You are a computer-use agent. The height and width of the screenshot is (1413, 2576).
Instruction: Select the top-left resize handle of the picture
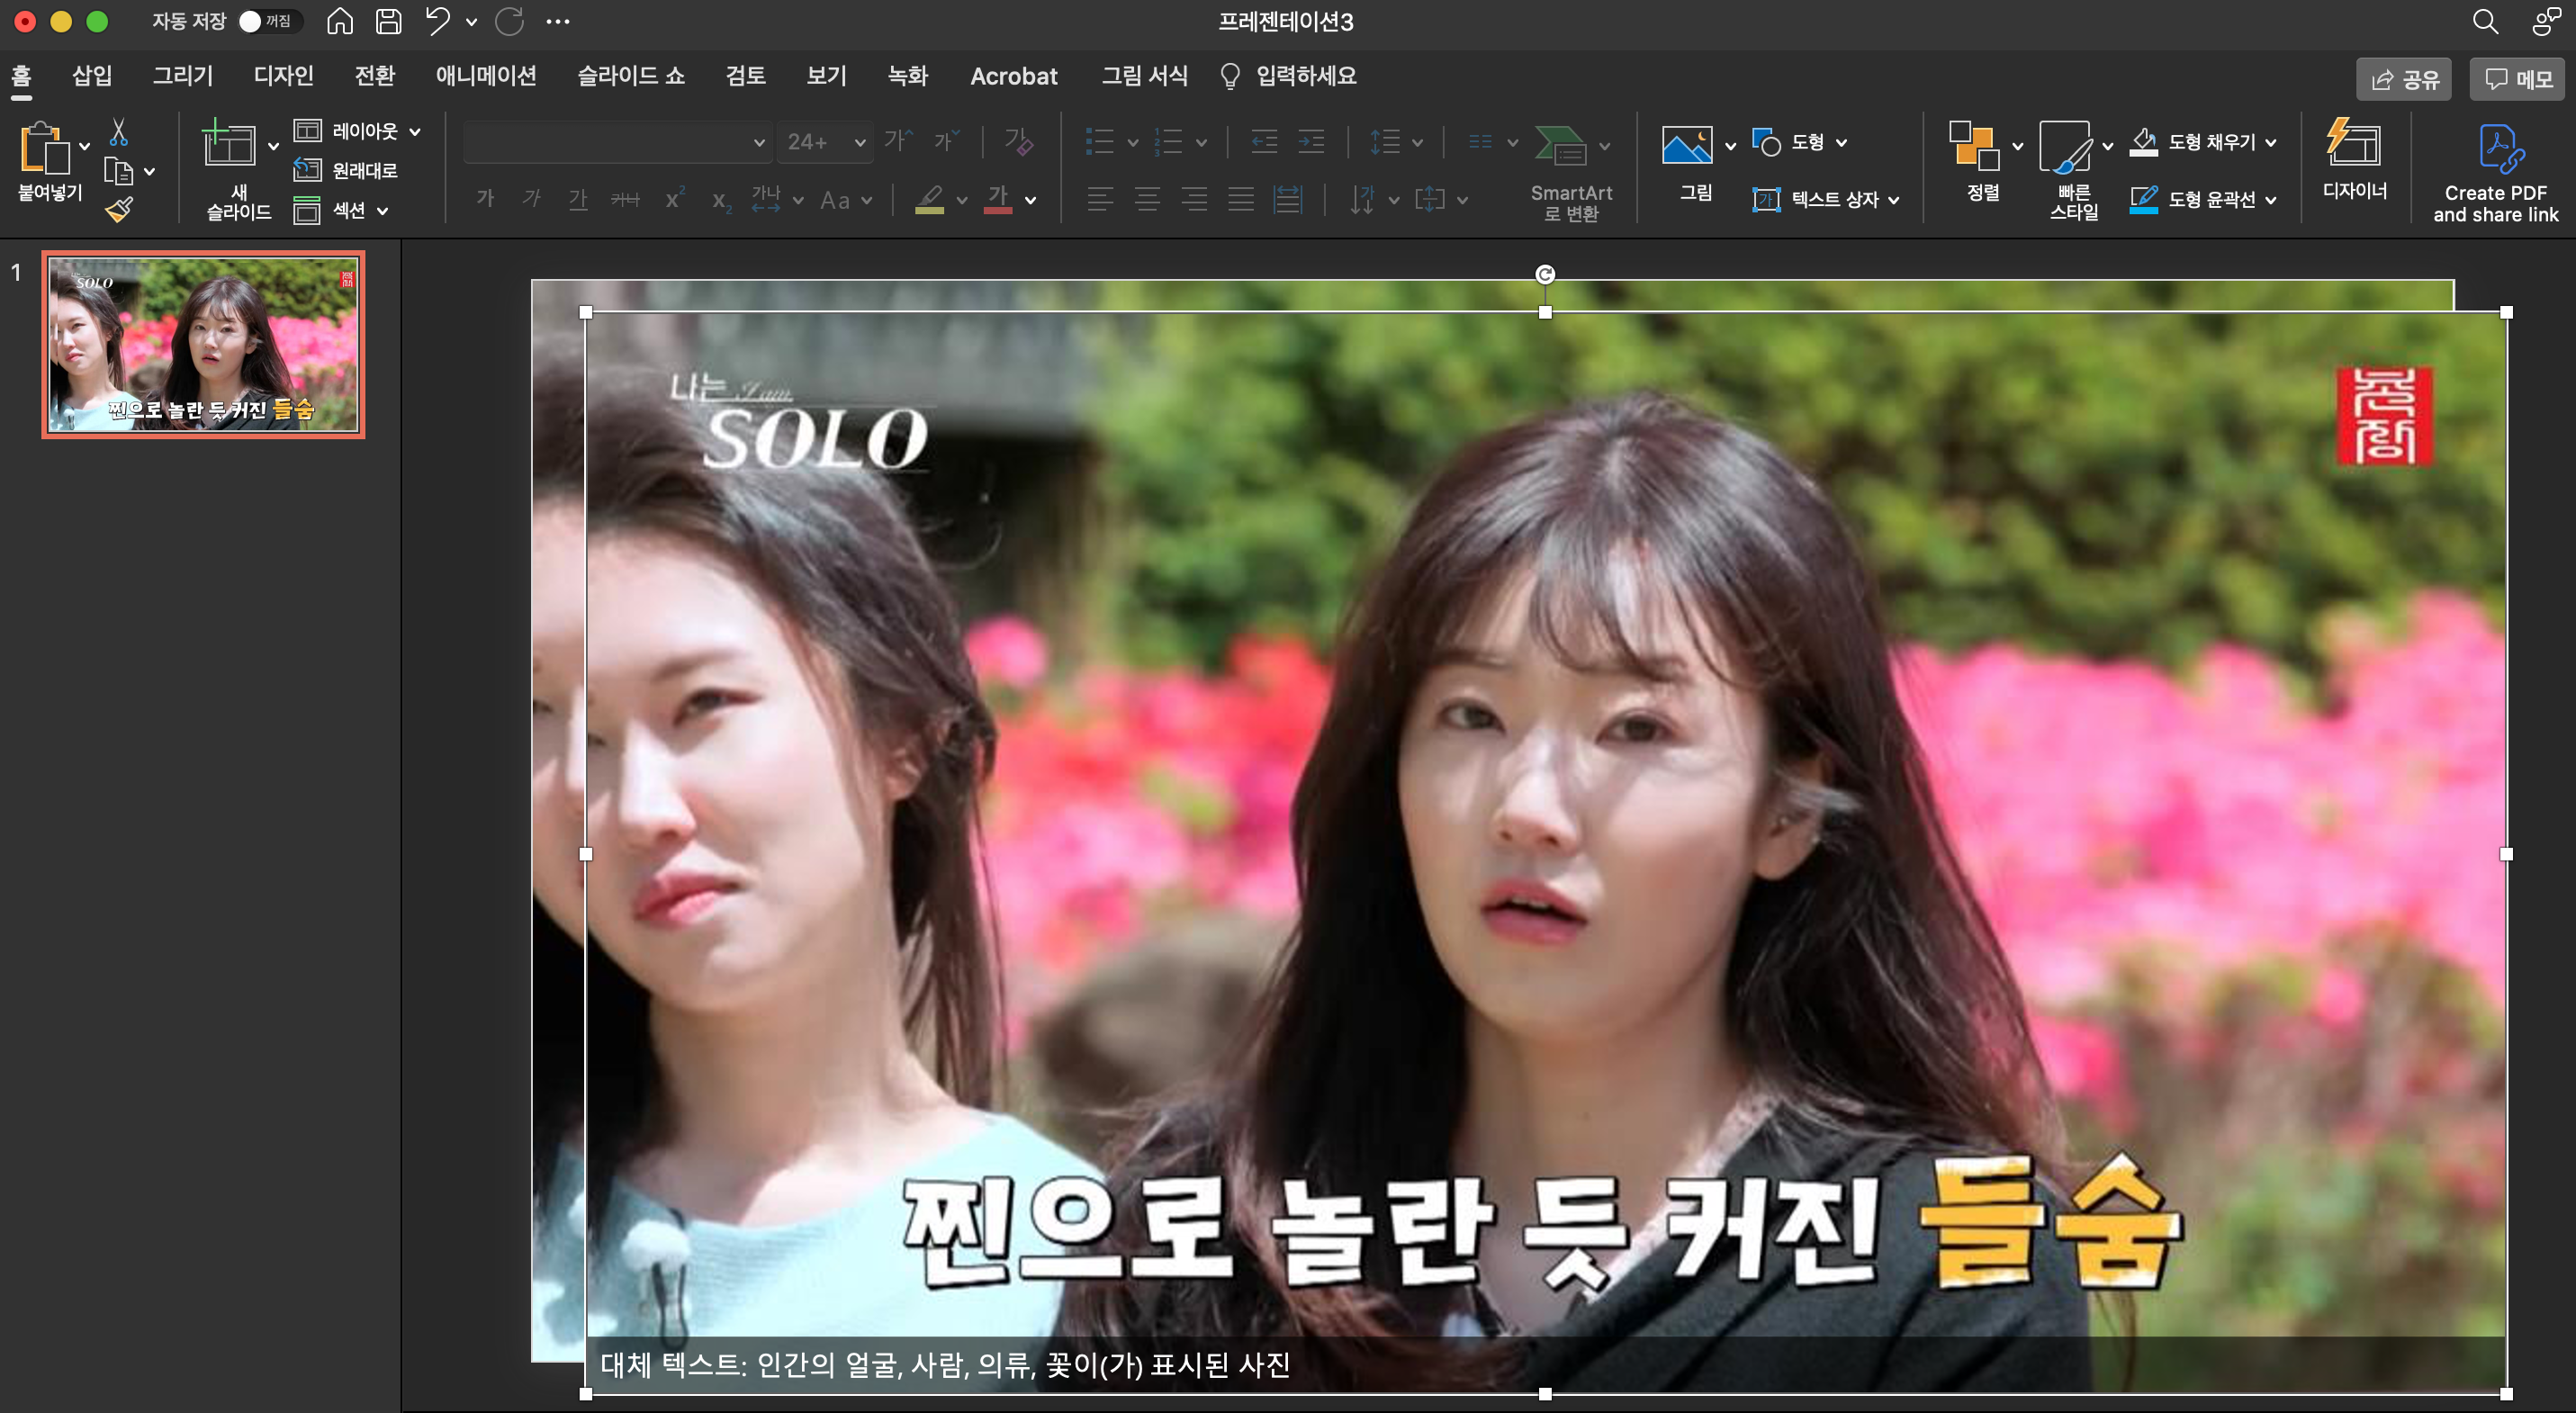point(586,312)
